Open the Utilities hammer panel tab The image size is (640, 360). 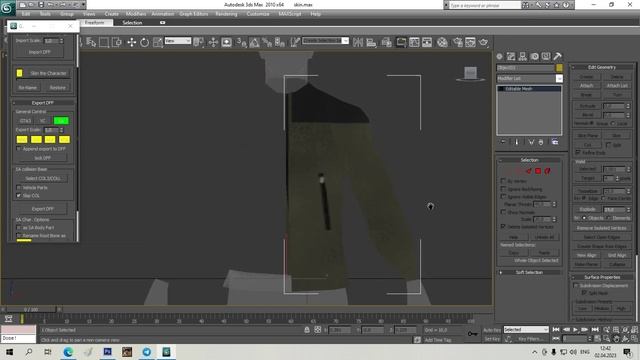[x=558, y=56]
